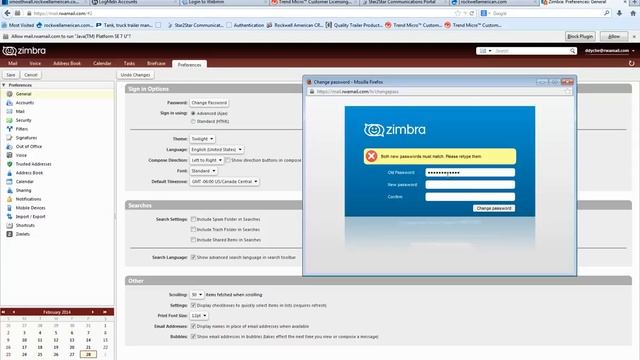The image size is (640, 360).
Task: Open the Default Timezone dropdown
Action: click(x=224, y=182)
